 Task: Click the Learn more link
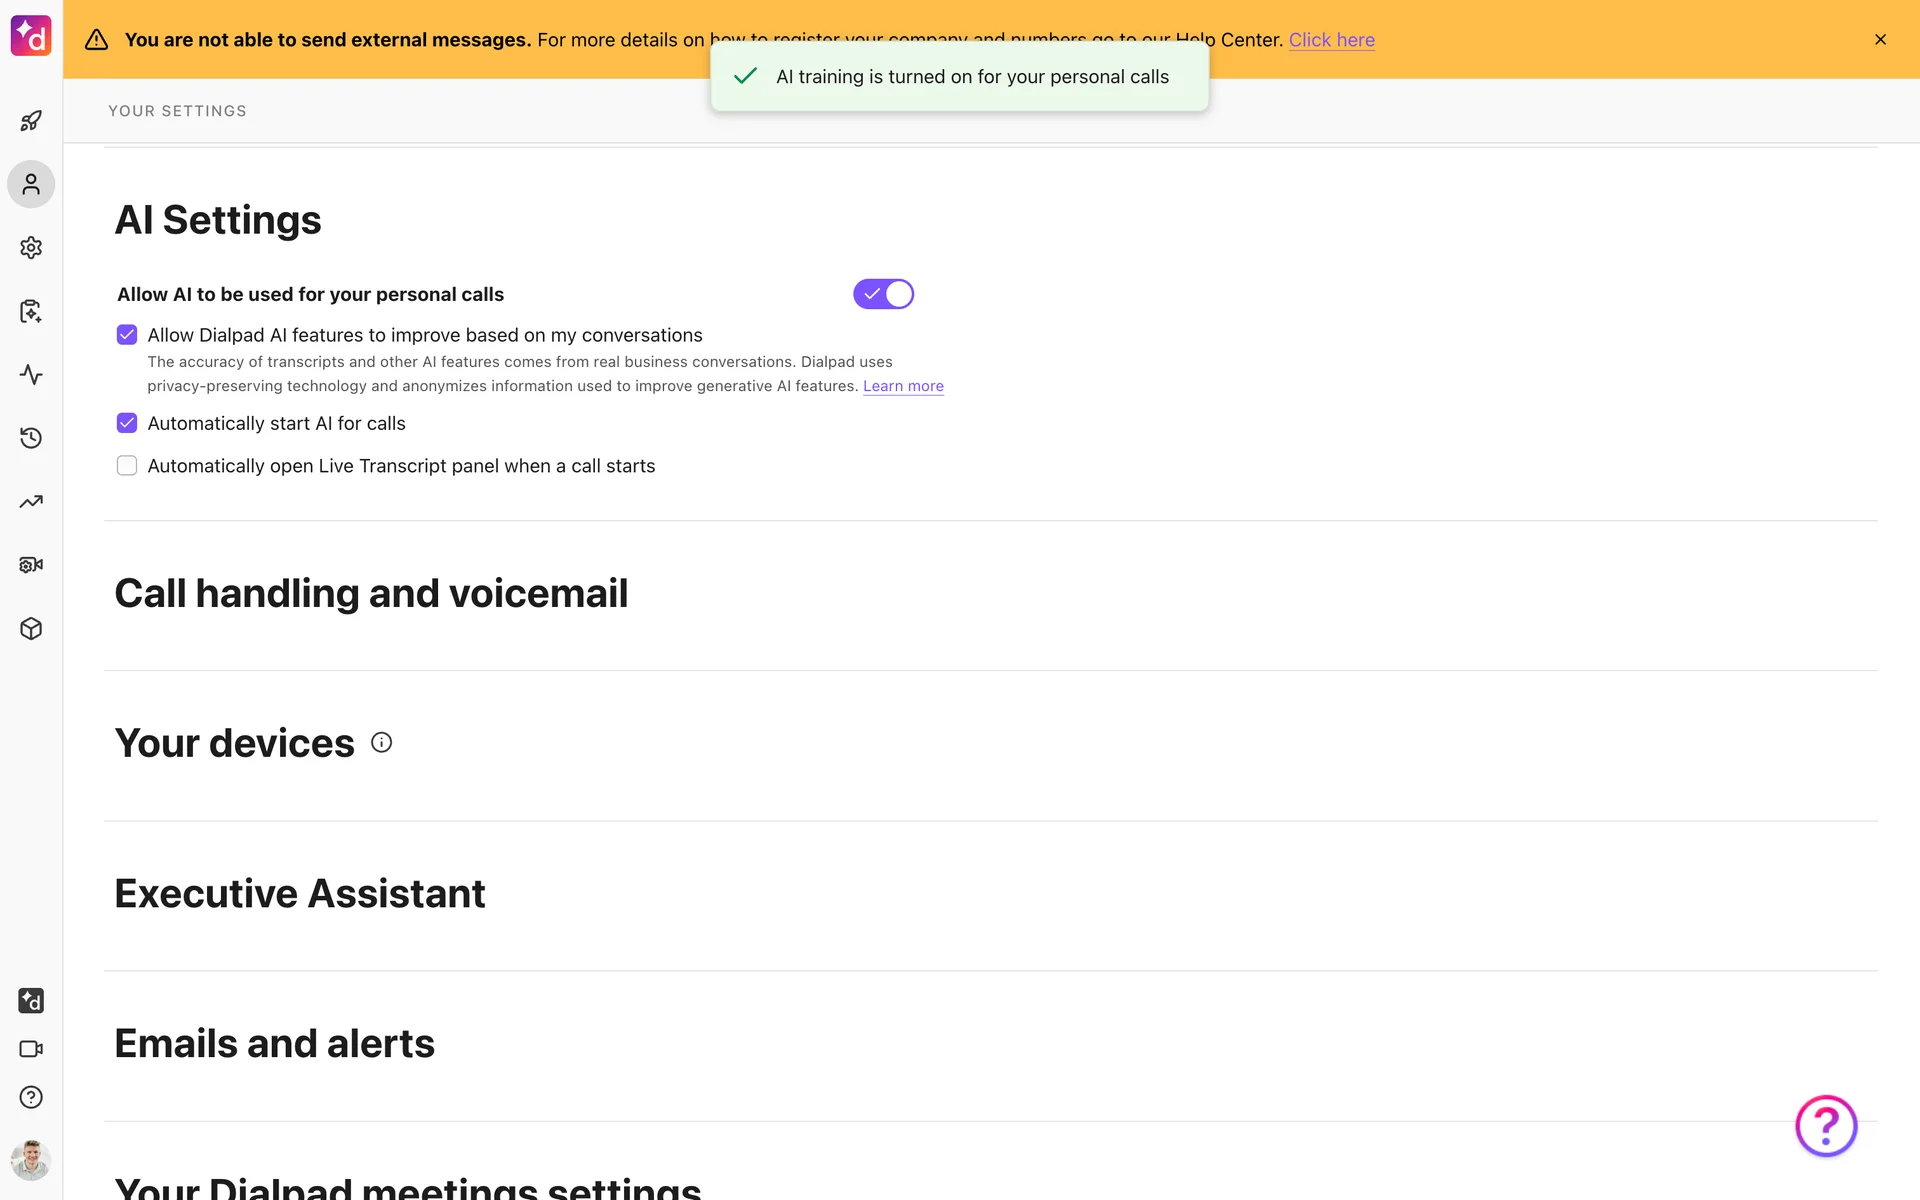903,386
